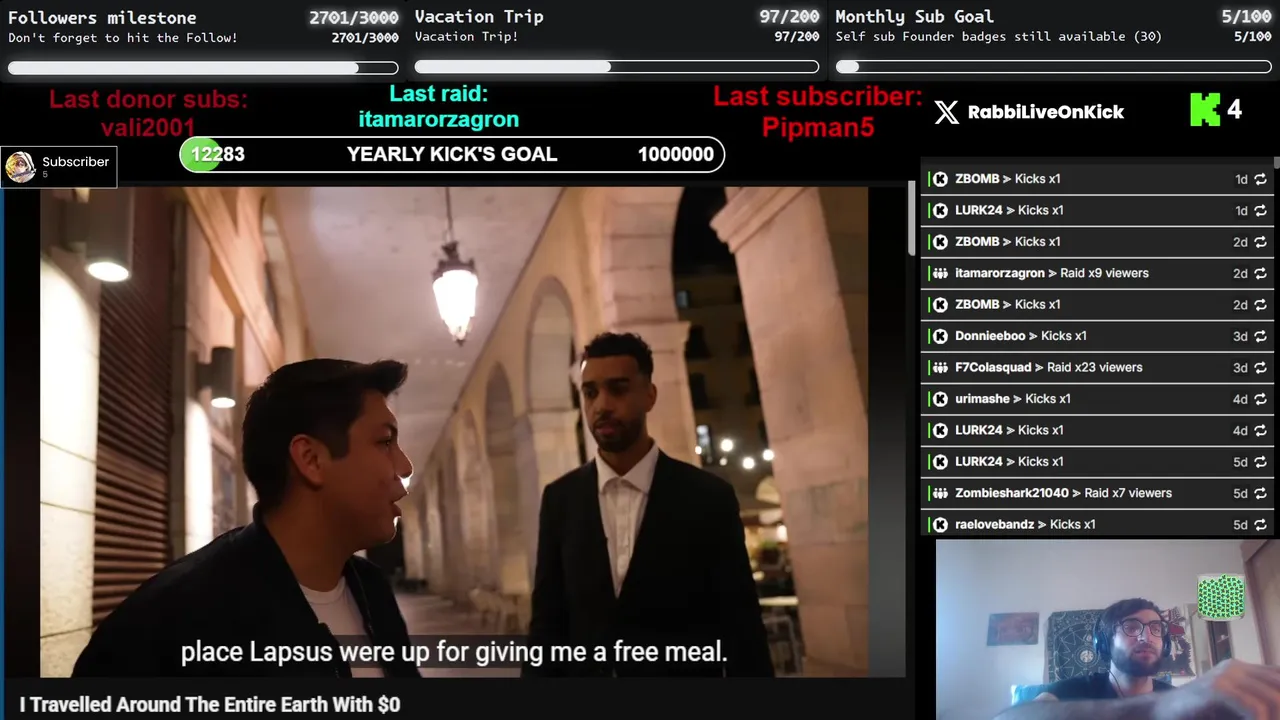Click the Kick icon beside Donnieeboo entry

[x=940, y=336]
